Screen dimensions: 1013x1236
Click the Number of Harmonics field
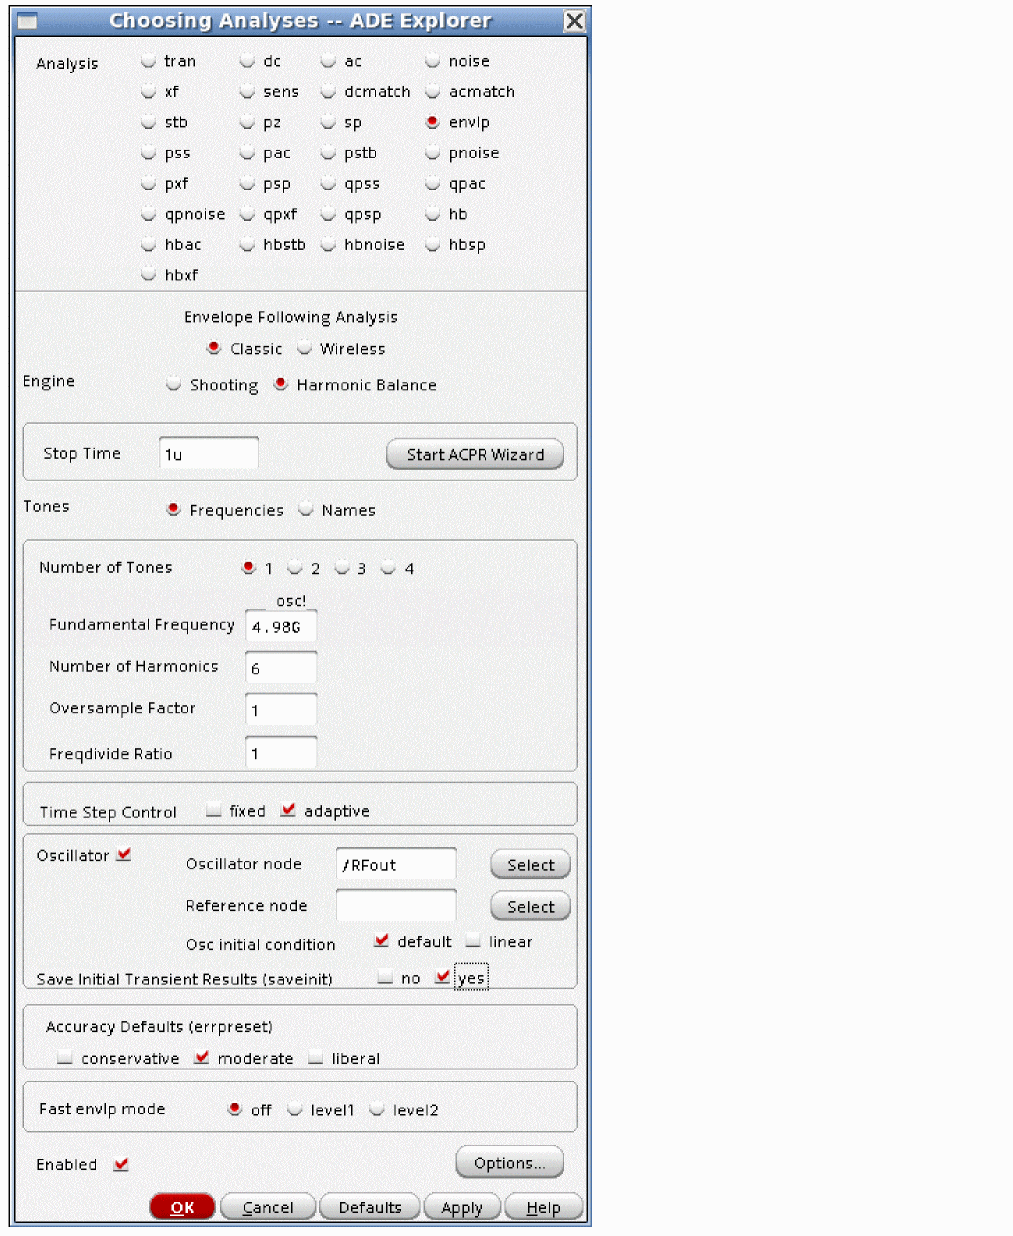pos(281,668)
